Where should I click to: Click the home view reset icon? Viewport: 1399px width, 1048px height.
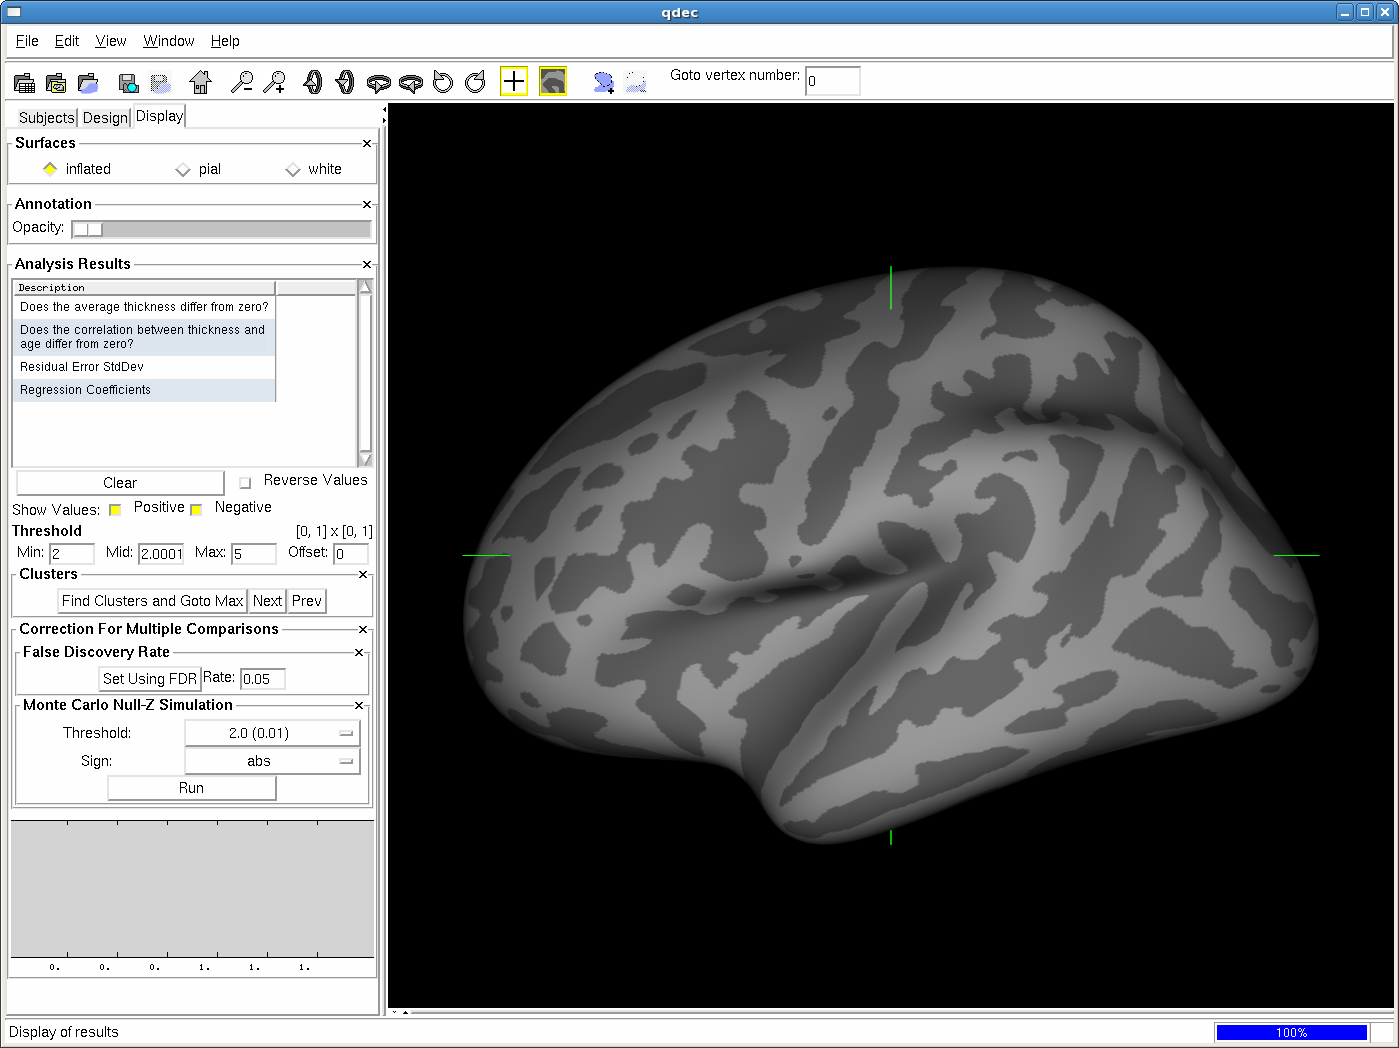[201, 82]
